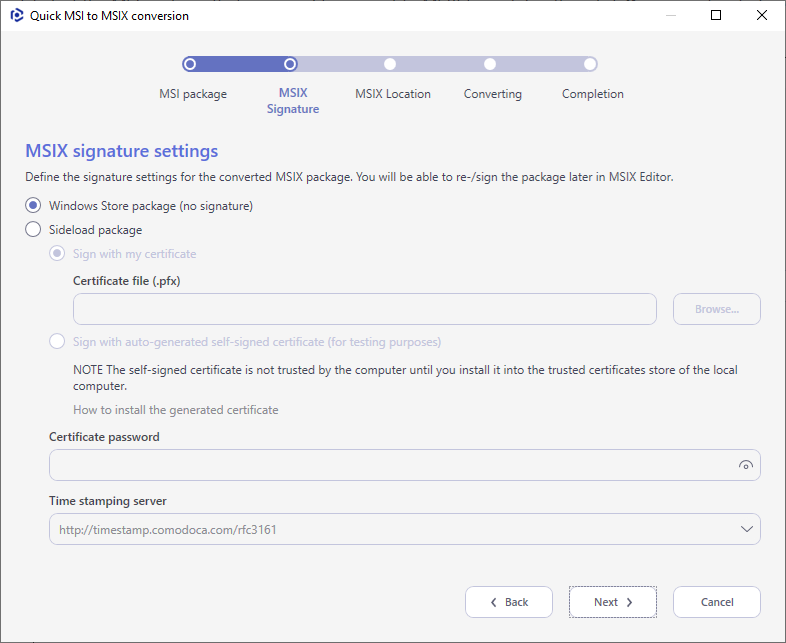The width and height of the screenshot is (786, 643).
Task: Click the MSIX signature settings heading
Action: [122, 151]
